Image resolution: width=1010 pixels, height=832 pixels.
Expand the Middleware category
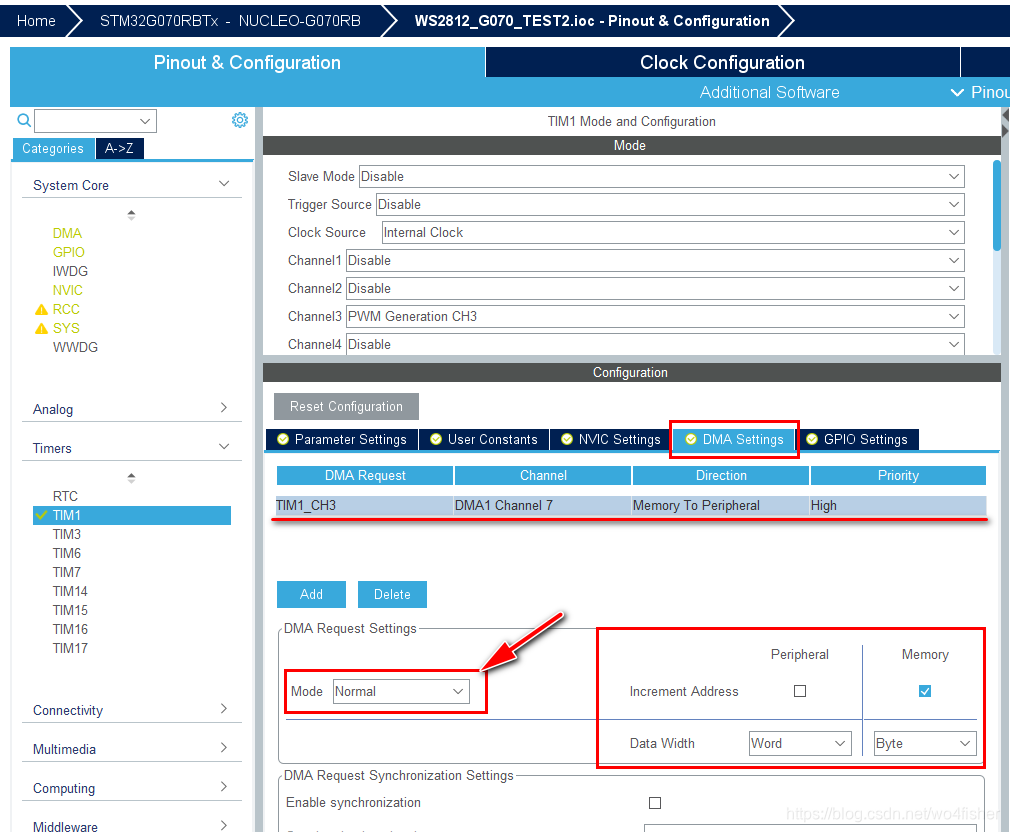pos(224,826)
